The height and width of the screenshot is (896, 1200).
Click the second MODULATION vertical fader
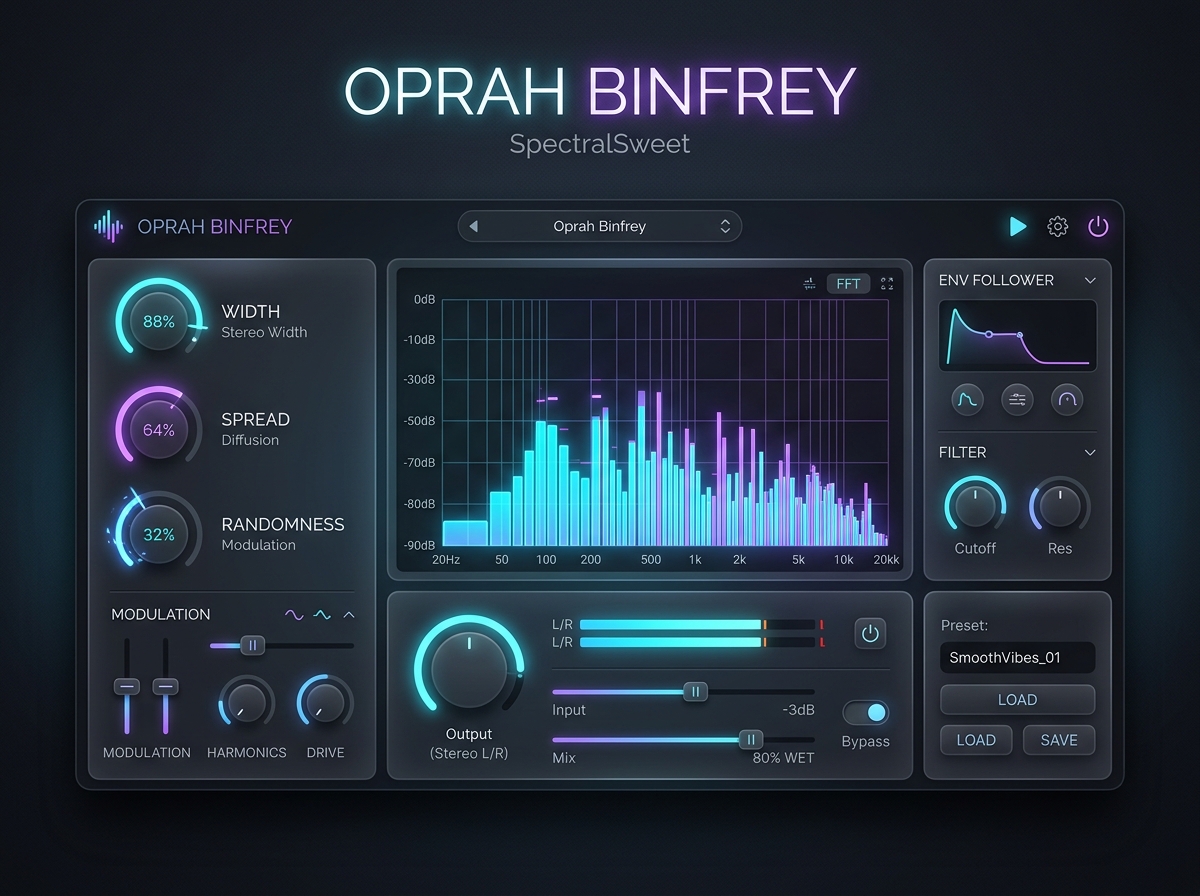pyautogui.click(x=166, y=687)
